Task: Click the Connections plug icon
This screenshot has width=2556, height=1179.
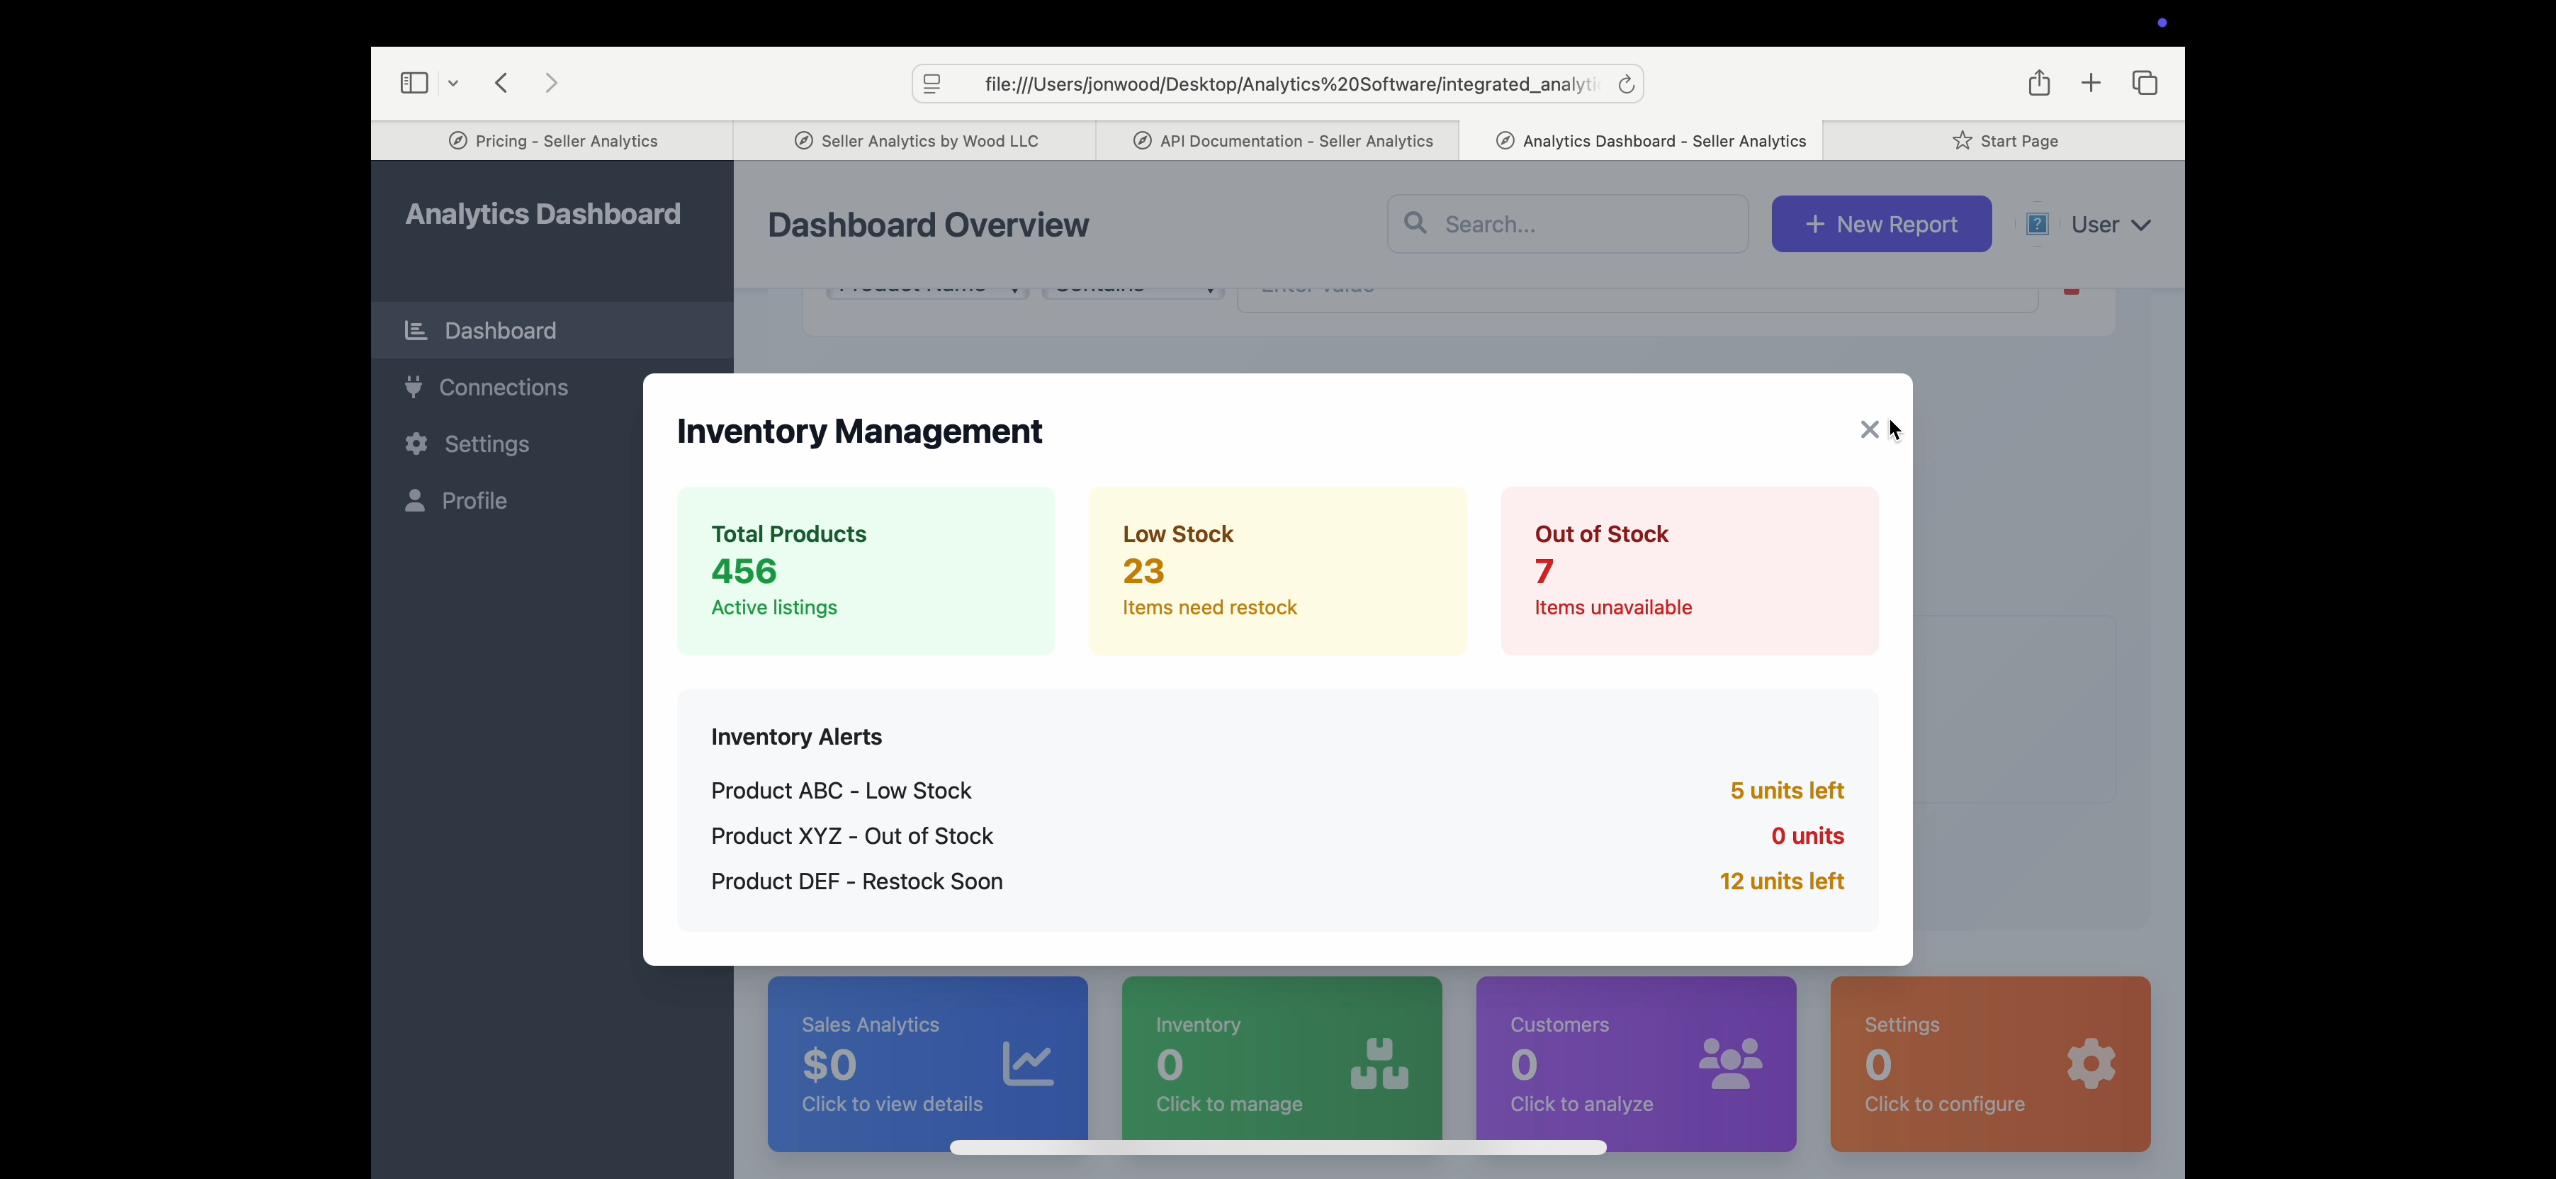Action: point(413,387)
